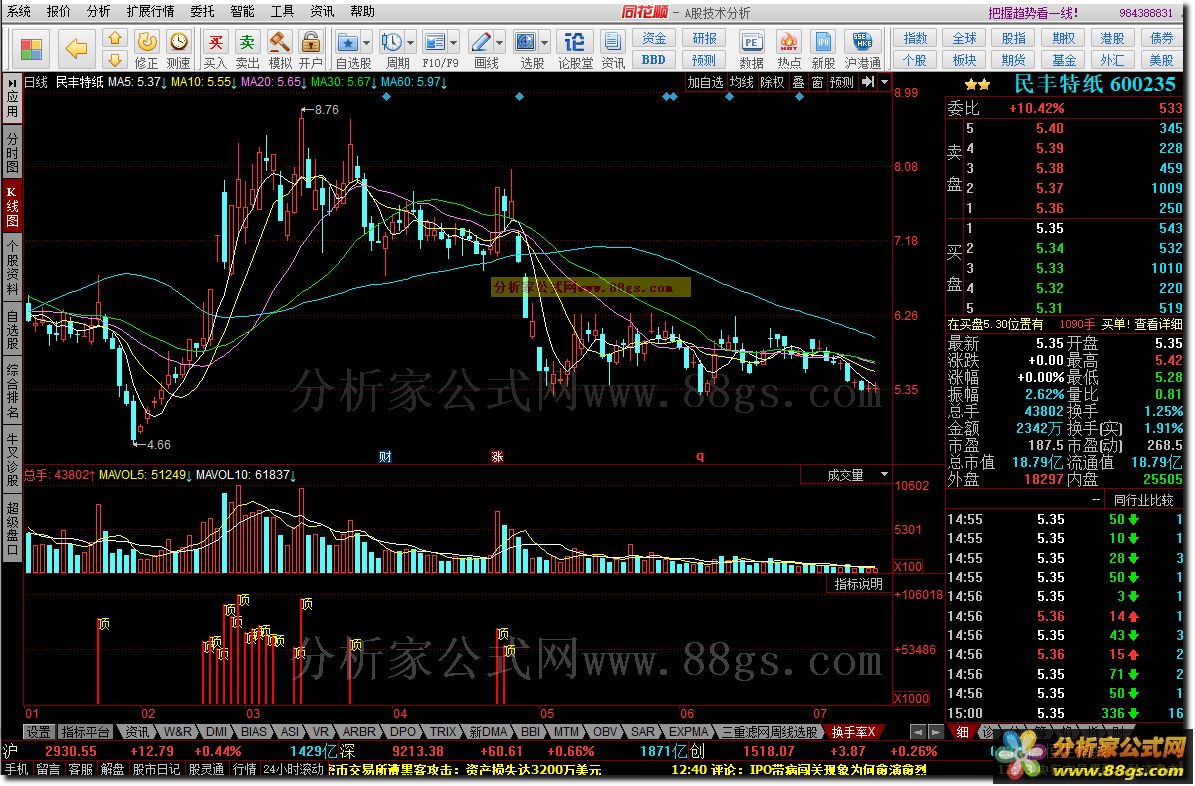This screenshot has height=786, width=1195.
Task: Toggle the 预测 option in chart header
Action: [x=842, y=82]
